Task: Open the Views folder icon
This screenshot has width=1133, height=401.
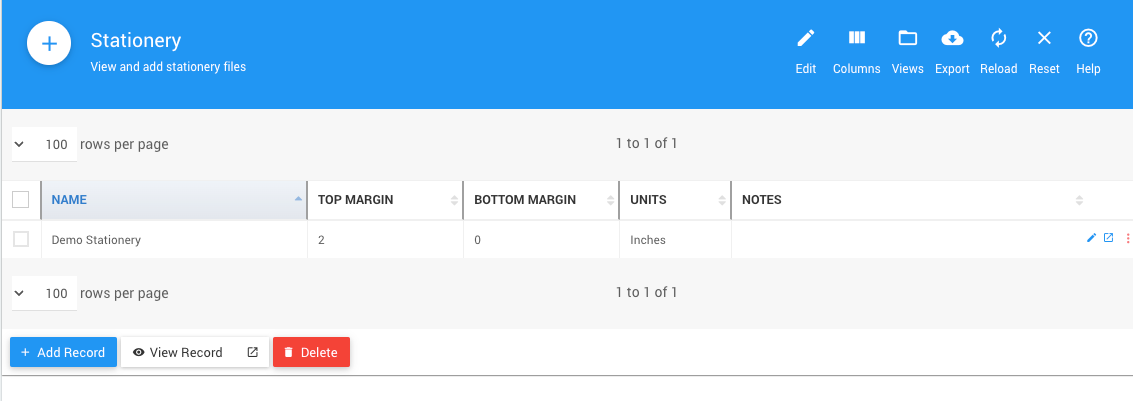Action: tap(907, 39)
